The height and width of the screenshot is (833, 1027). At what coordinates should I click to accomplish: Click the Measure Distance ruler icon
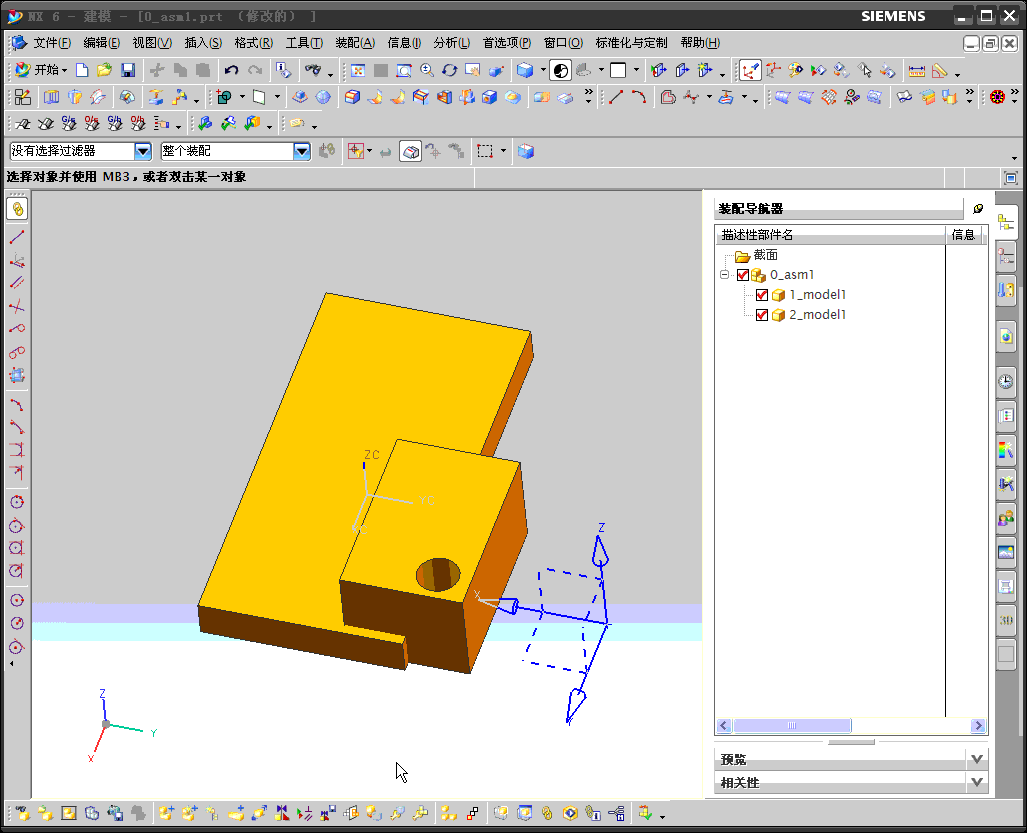917,70
